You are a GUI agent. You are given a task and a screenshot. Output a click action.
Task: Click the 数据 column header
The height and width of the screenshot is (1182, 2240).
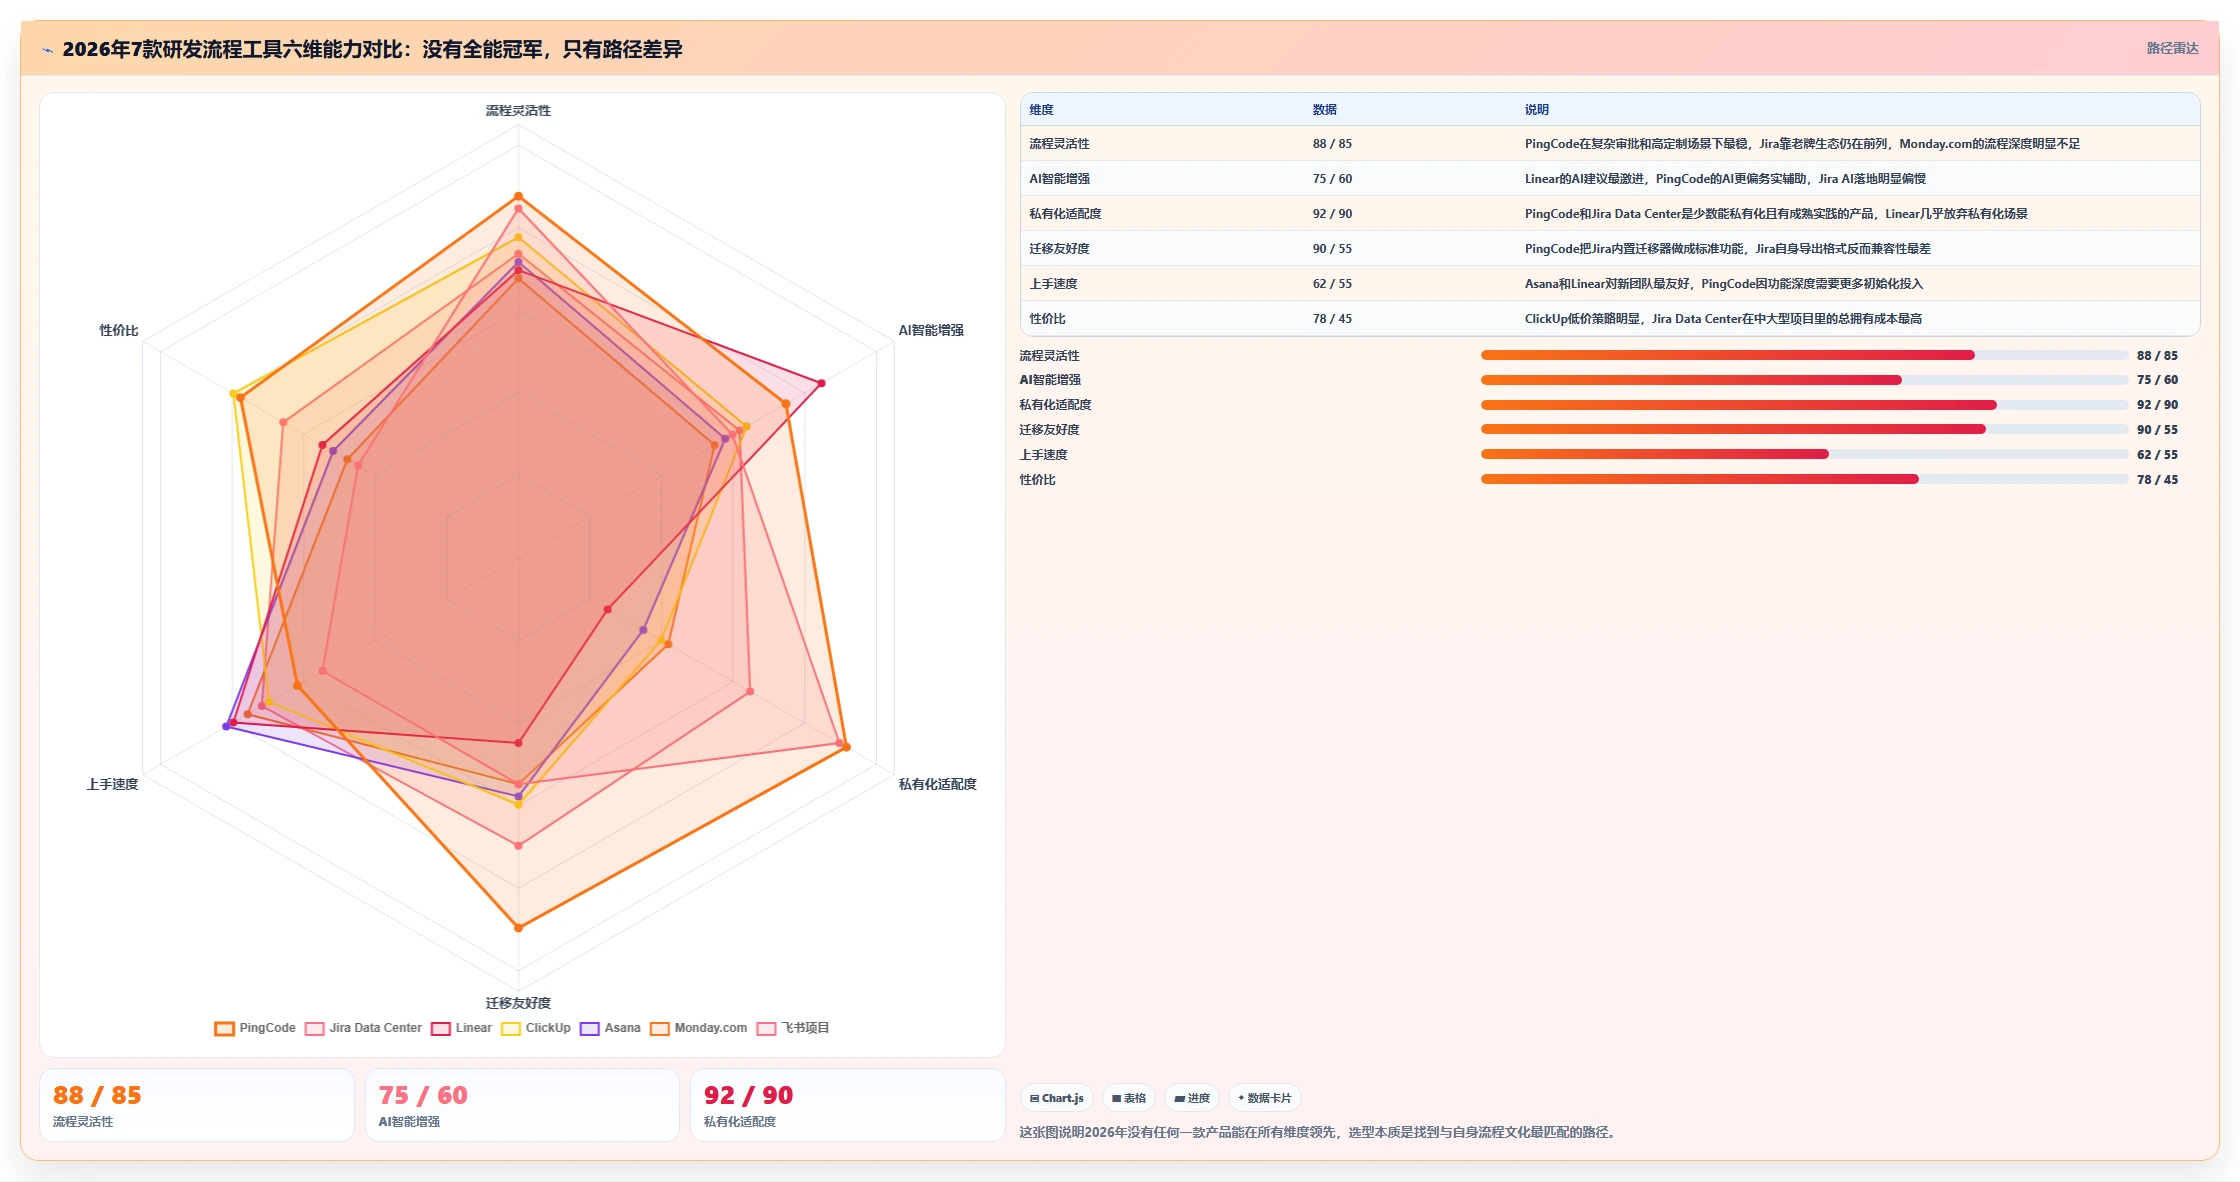1325,110
